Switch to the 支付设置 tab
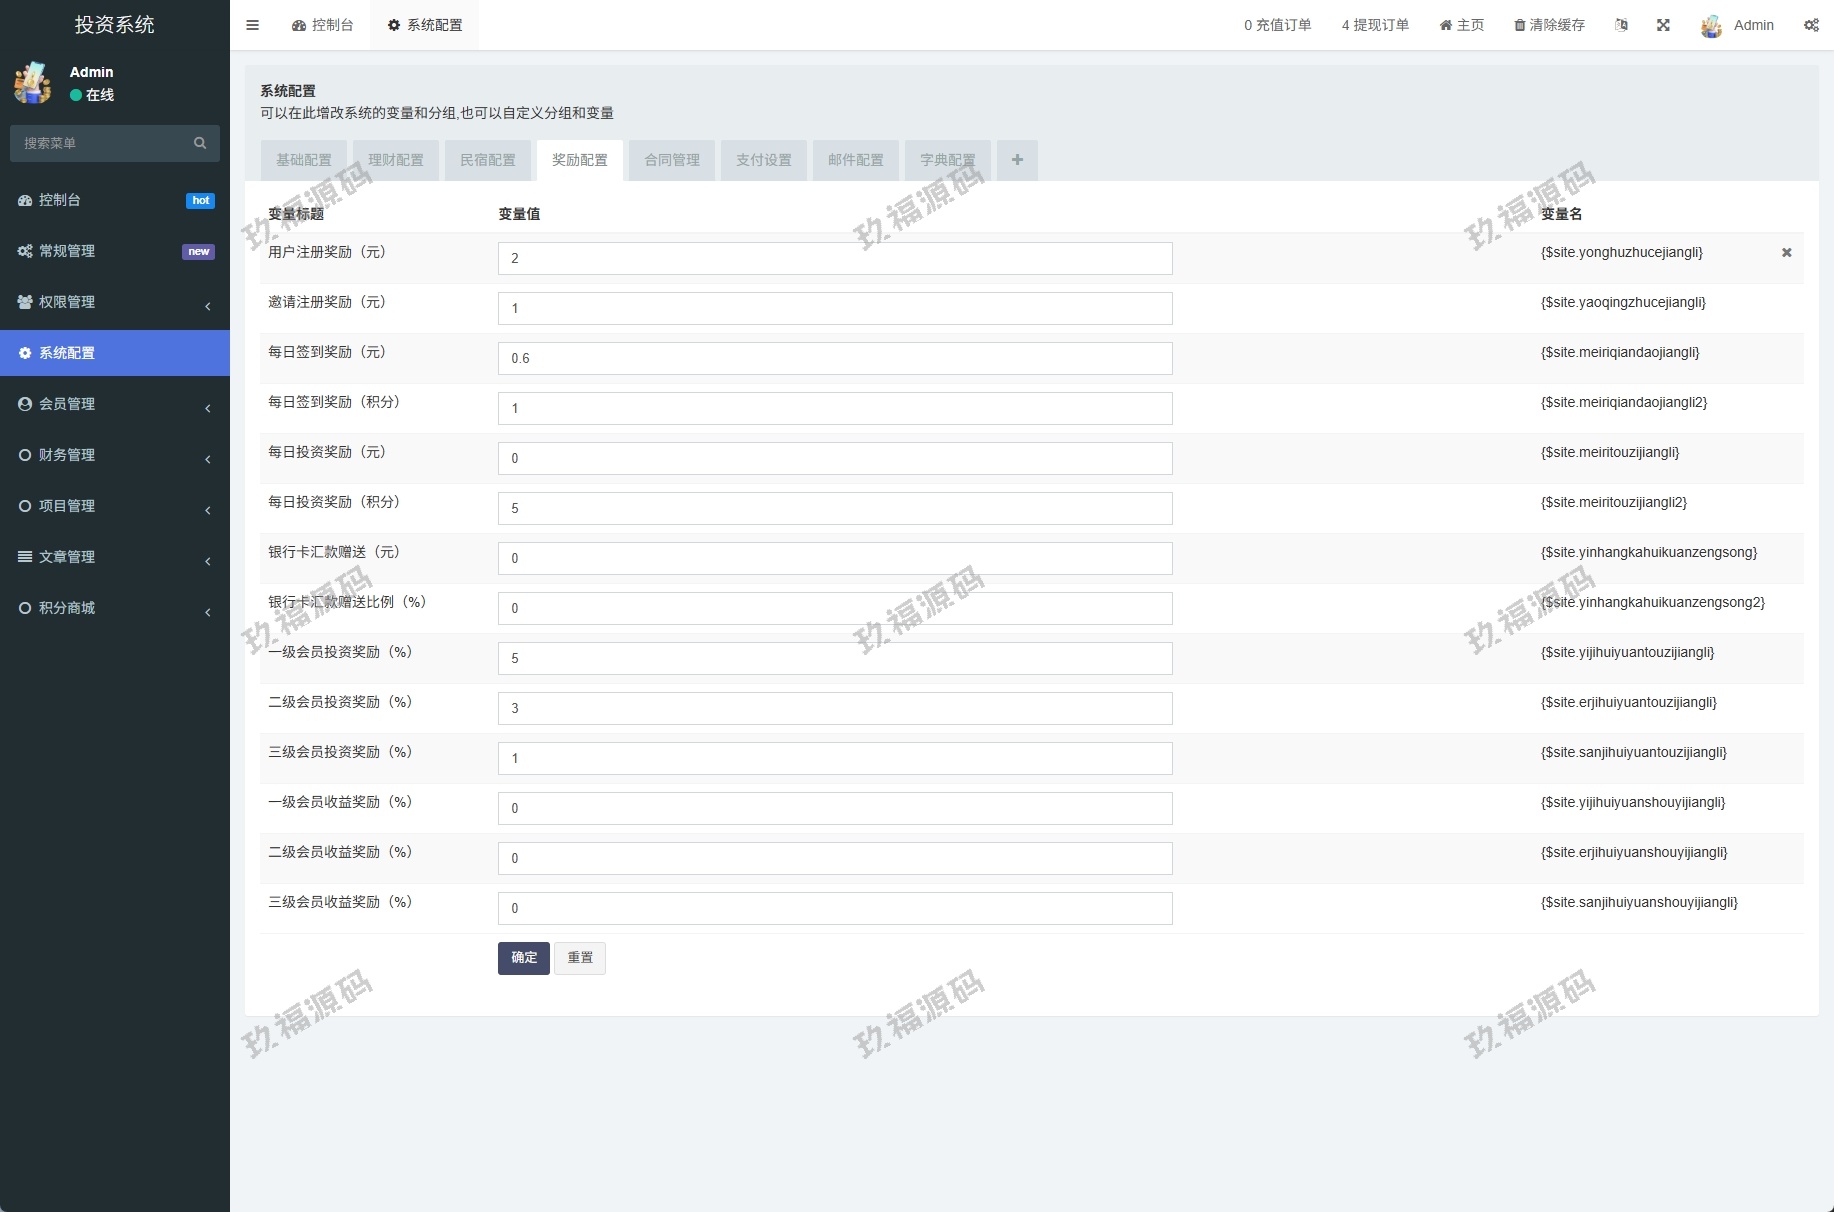This screenshot has height=1212, width=1834. (763, 160)
